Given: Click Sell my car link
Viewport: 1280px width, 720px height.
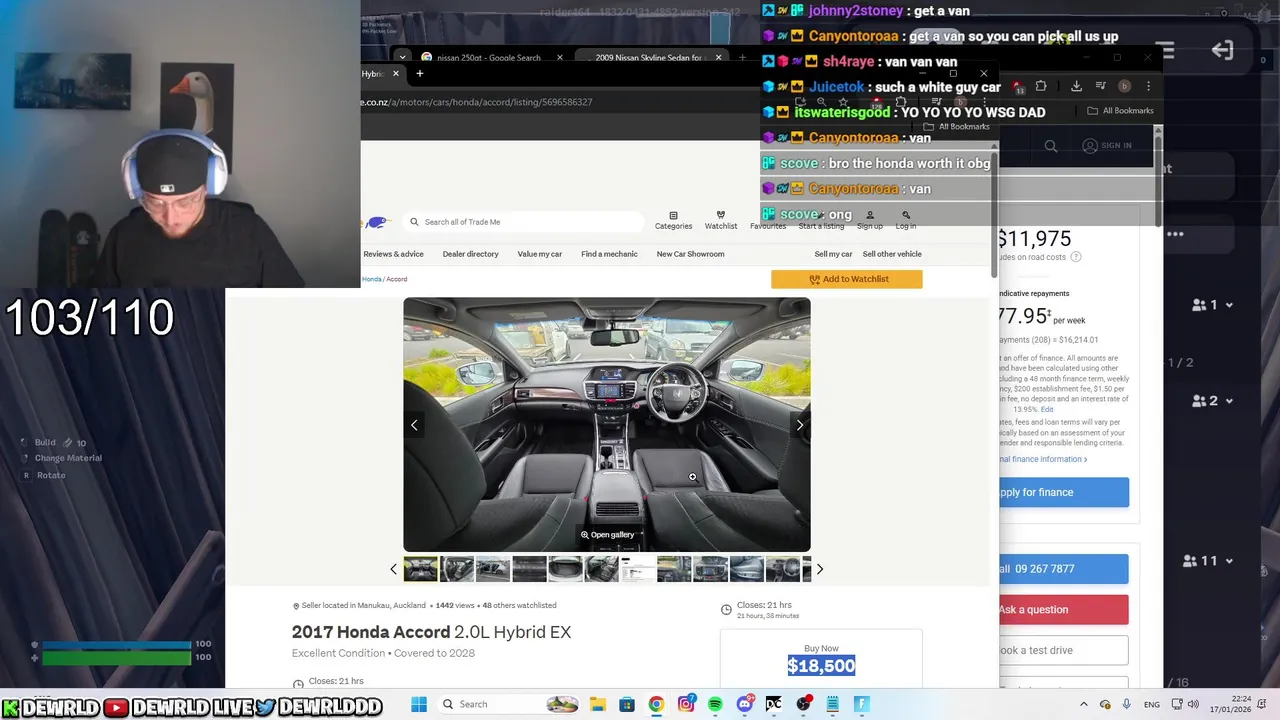Looking at the screenshot, I should click(x=833, y=254).
